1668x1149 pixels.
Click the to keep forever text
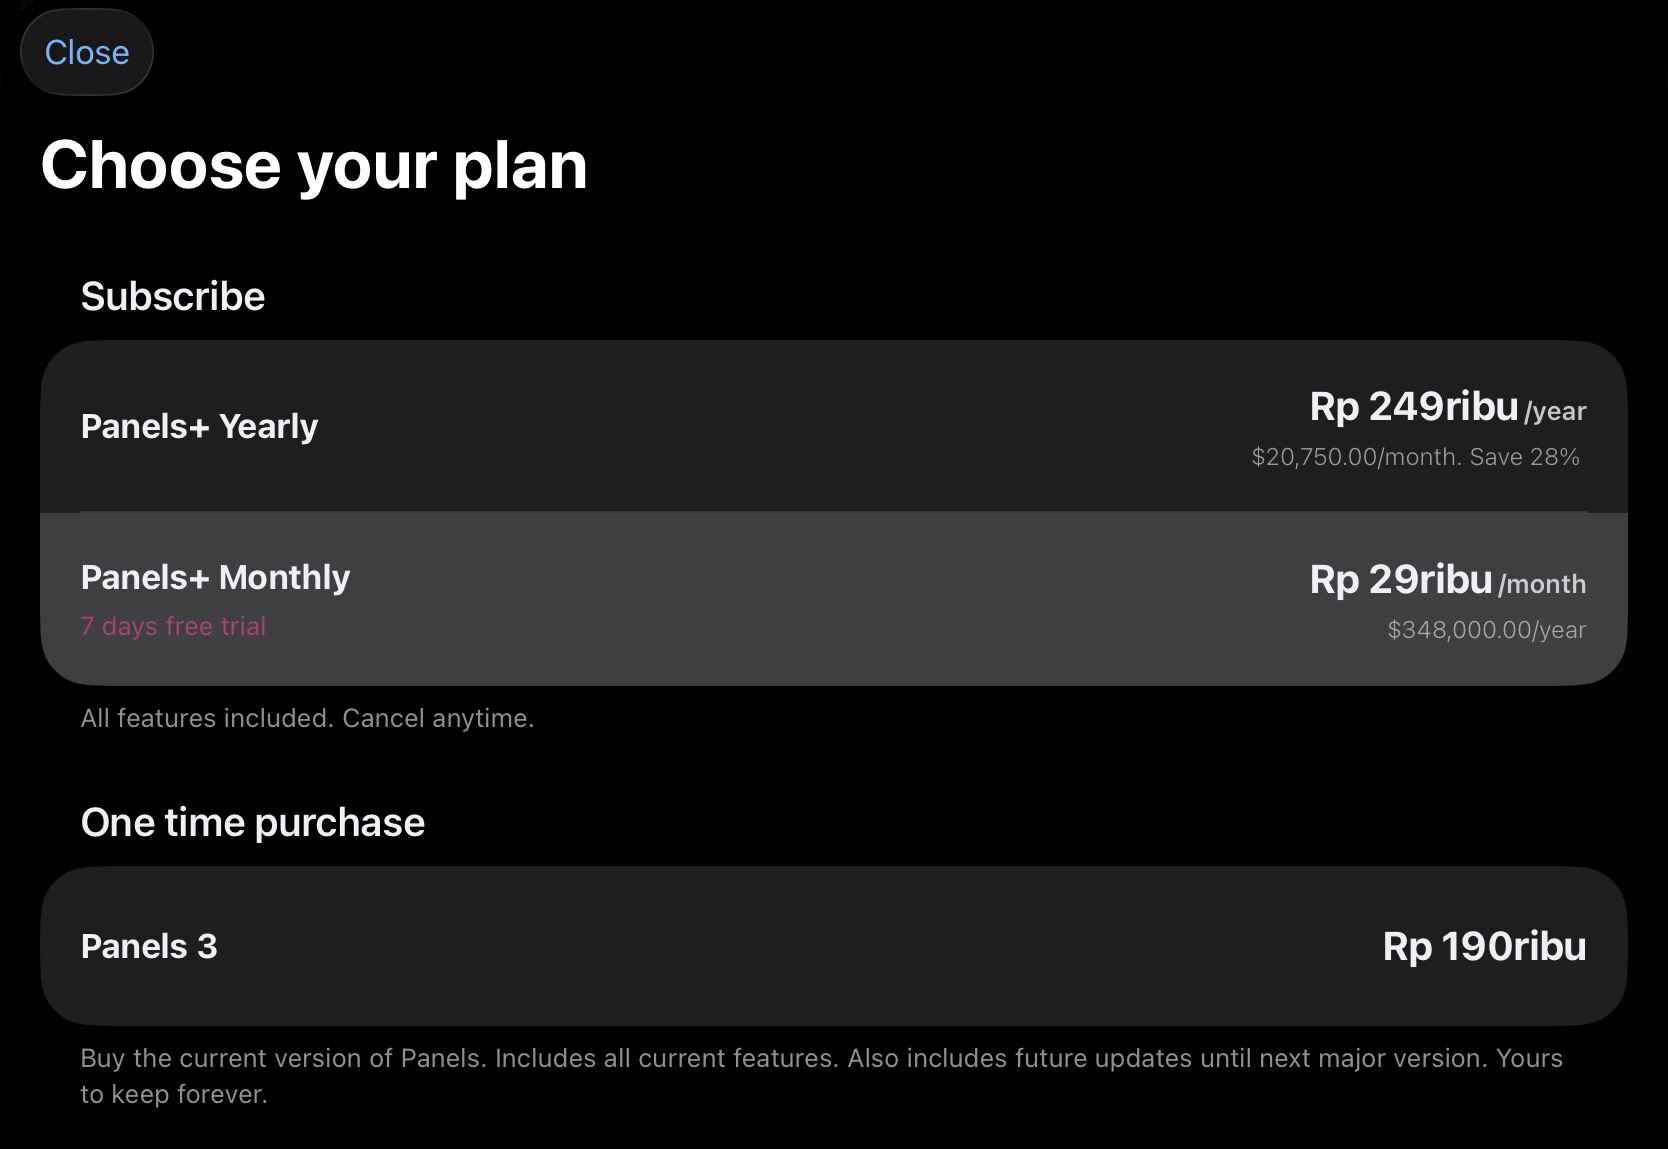[174, 1094]
